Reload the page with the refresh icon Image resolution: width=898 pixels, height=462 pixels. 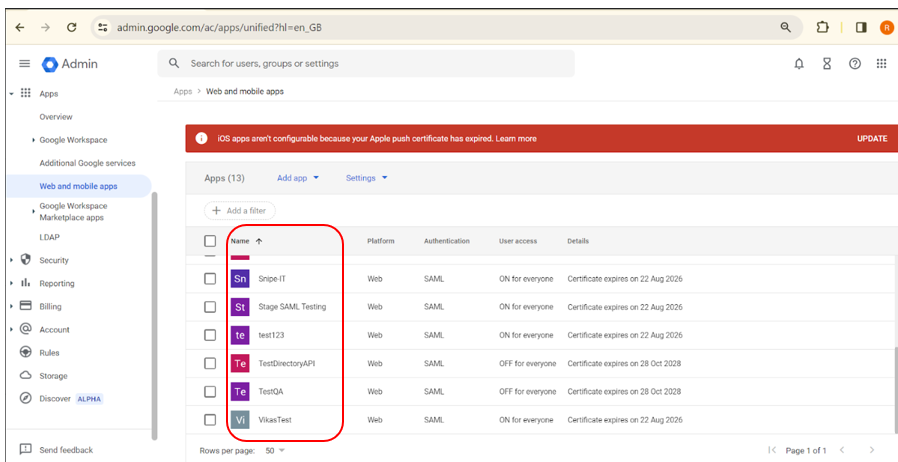[72, 27]
